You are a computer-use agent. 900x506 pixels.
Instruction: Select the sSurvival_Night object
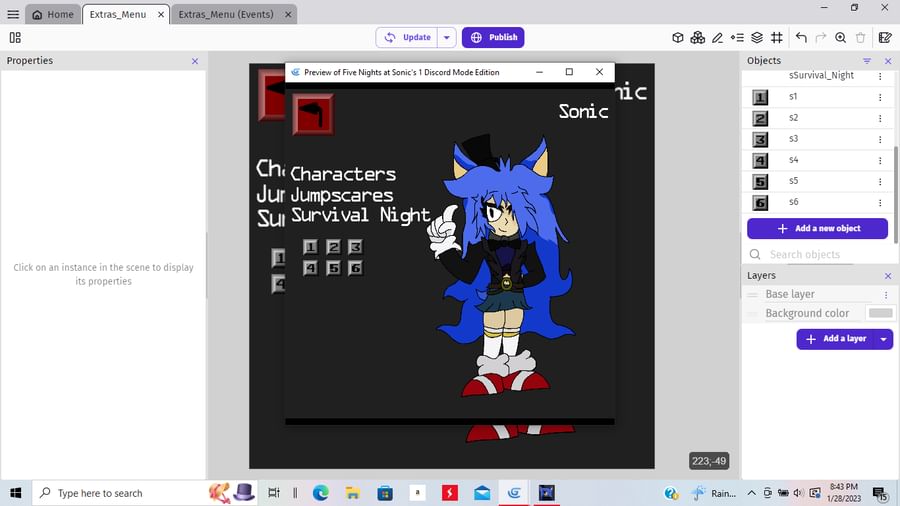pyautogui.click(x=818, y=76)
